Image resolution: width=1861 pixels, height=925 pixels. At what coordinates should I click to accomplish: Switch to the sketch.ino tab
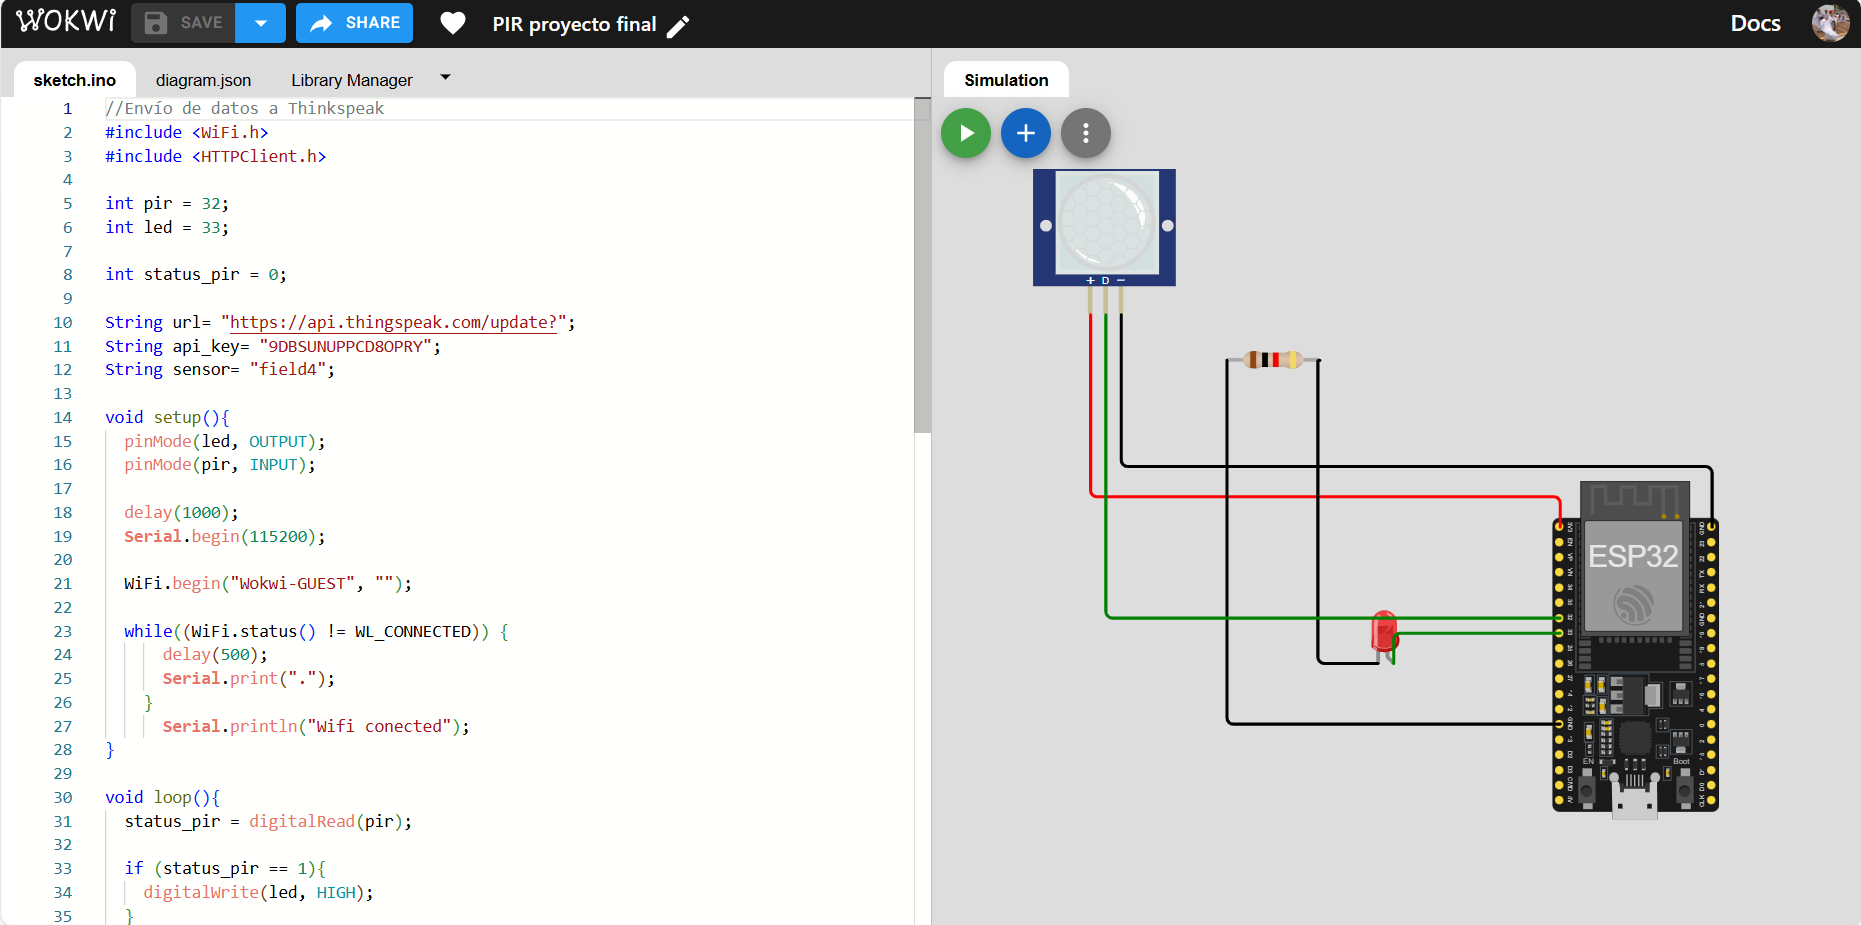point(75,80)
